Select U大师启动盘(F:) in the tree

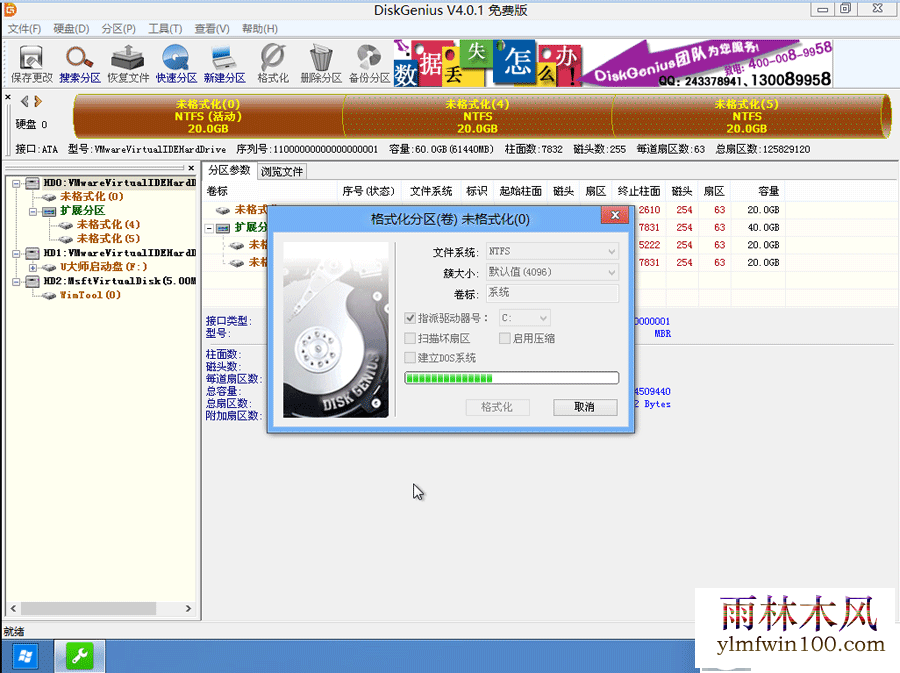click(x=103, y=267)
